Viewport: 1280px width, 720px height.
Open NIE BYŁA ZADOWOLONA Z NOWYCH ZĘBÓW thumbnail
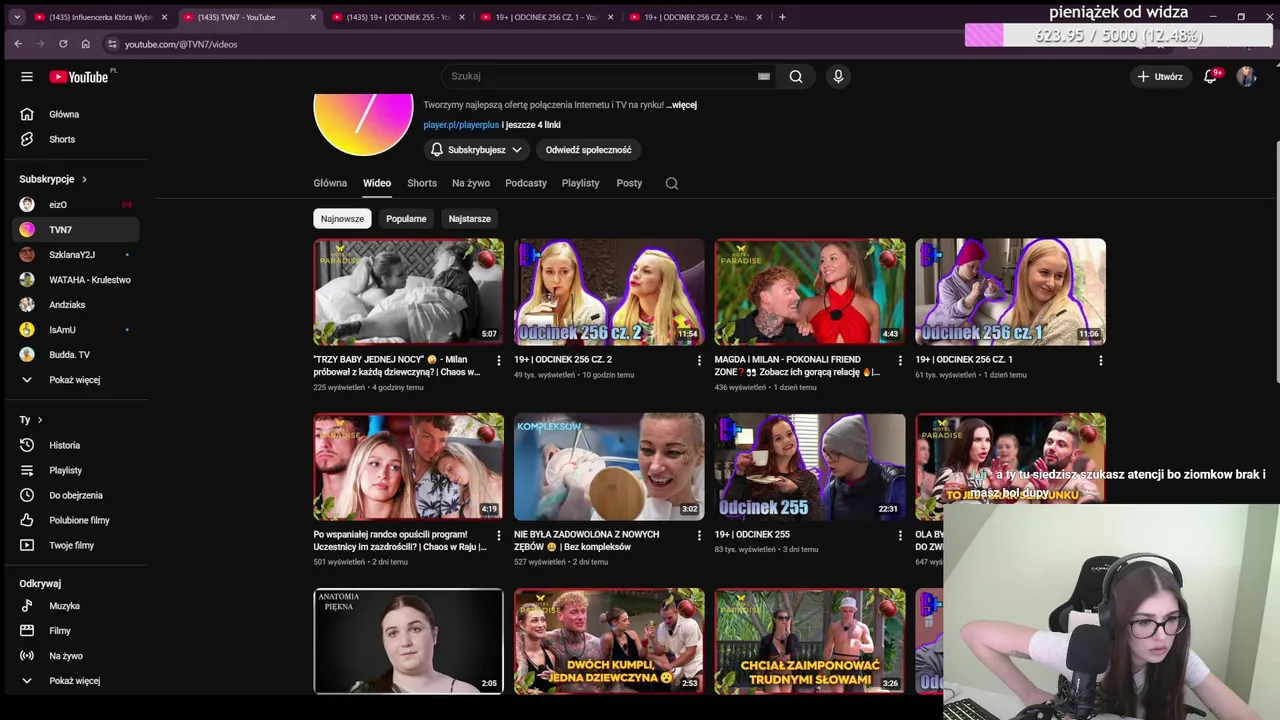click(x=609, y=467)
